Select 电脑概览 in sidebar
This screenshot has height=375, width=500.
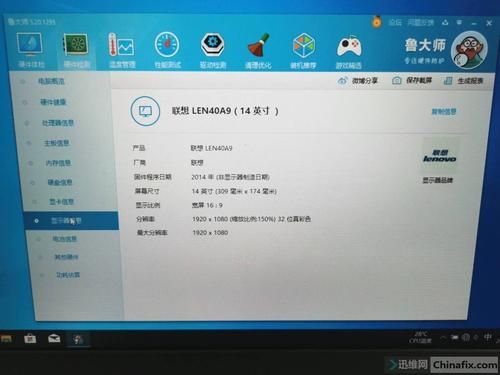click(x=51, y=81)
